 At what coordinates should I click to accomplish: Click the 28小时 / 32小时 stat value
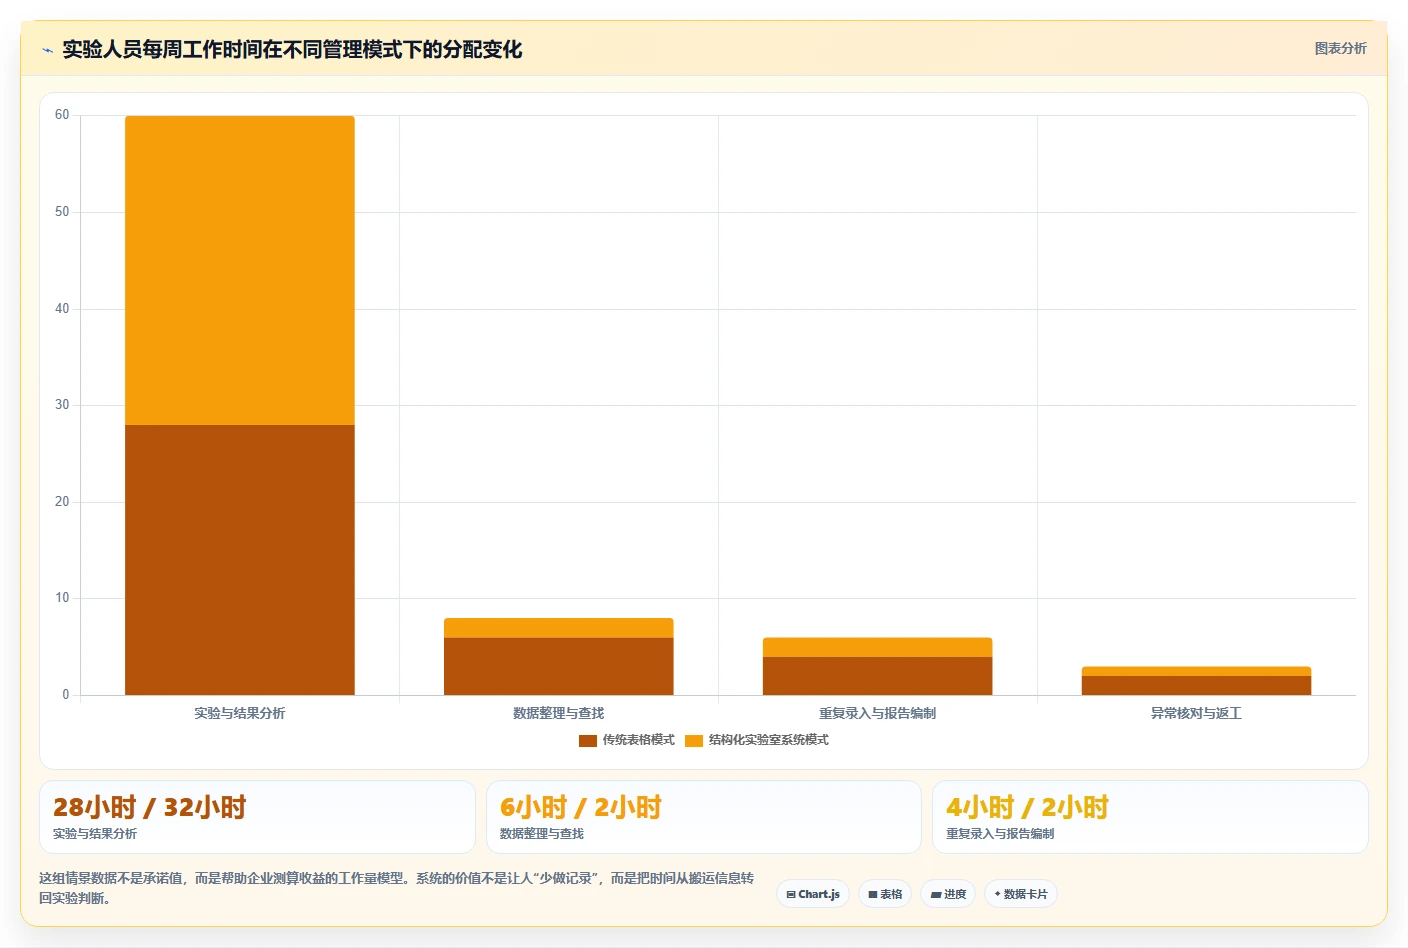click(x=150, y=807)
